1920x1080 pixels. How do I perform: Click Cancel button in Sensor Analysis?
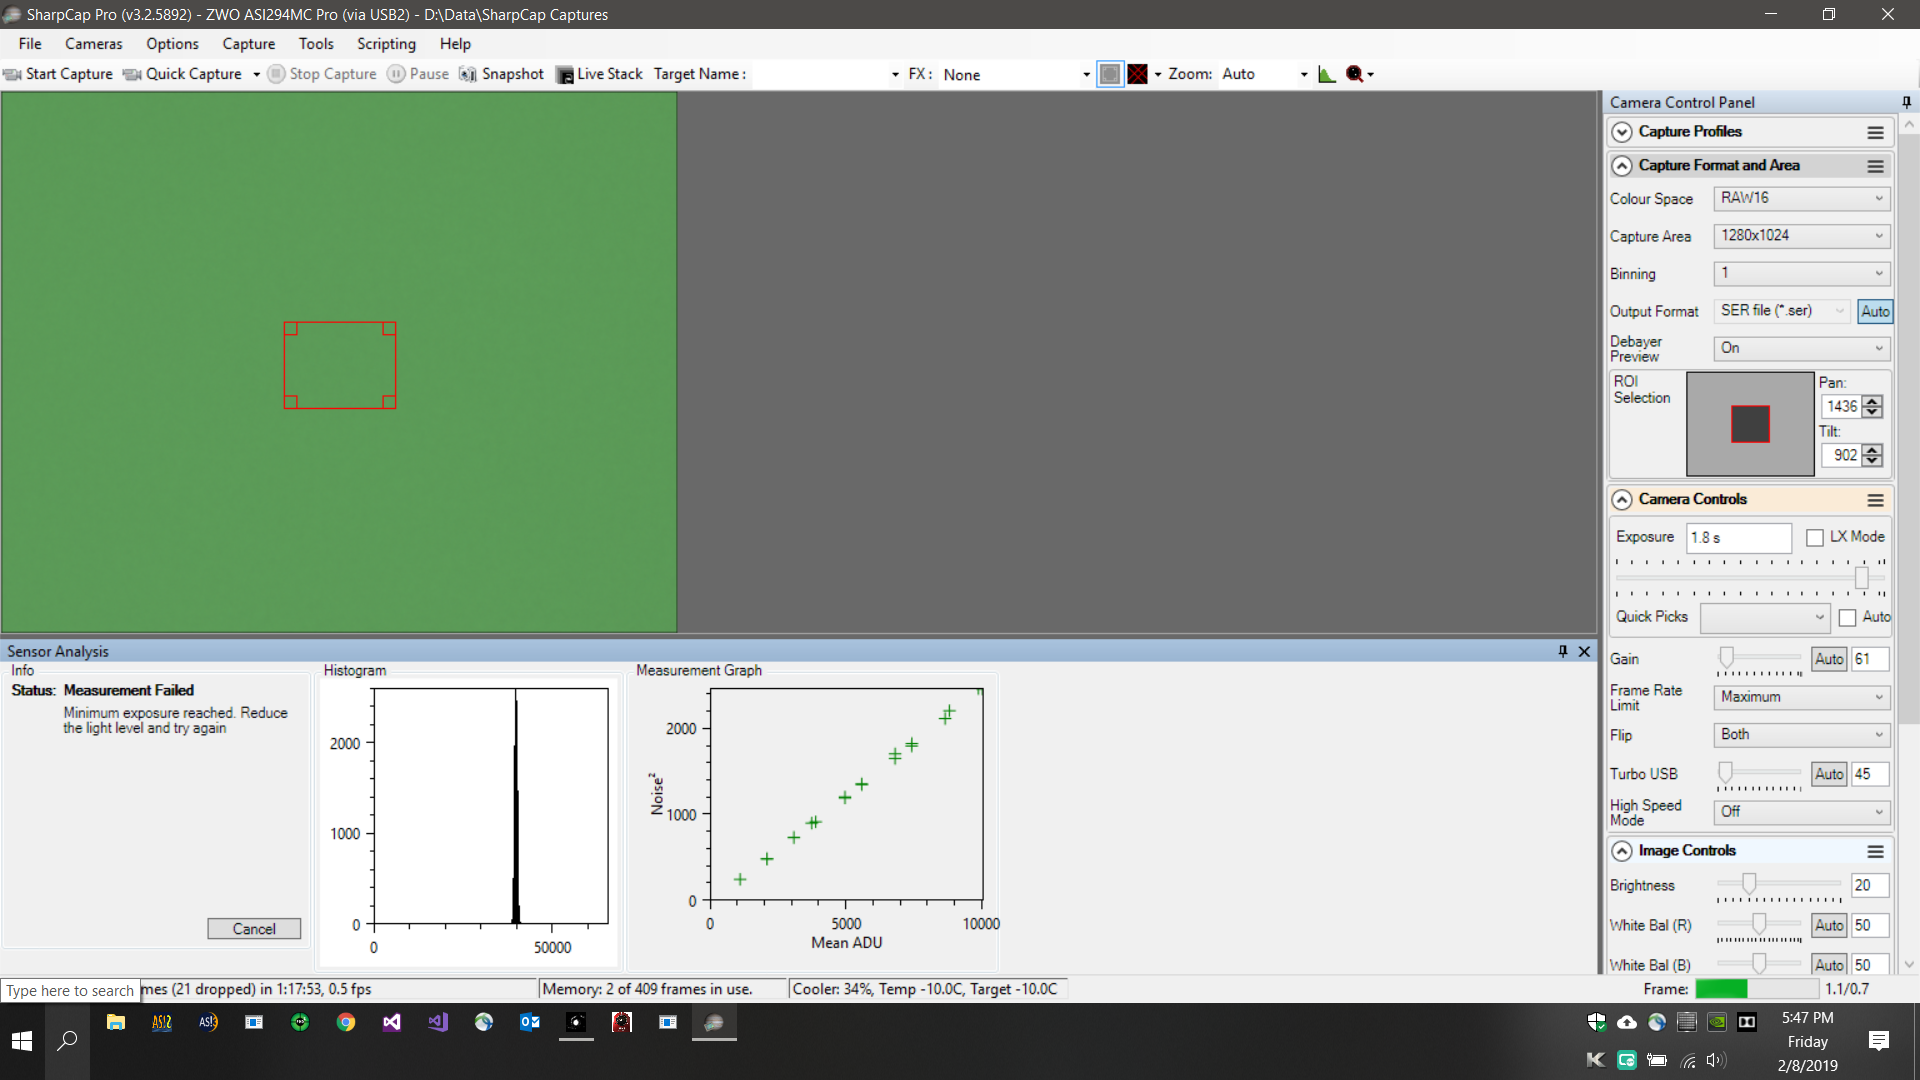point(252,928)
